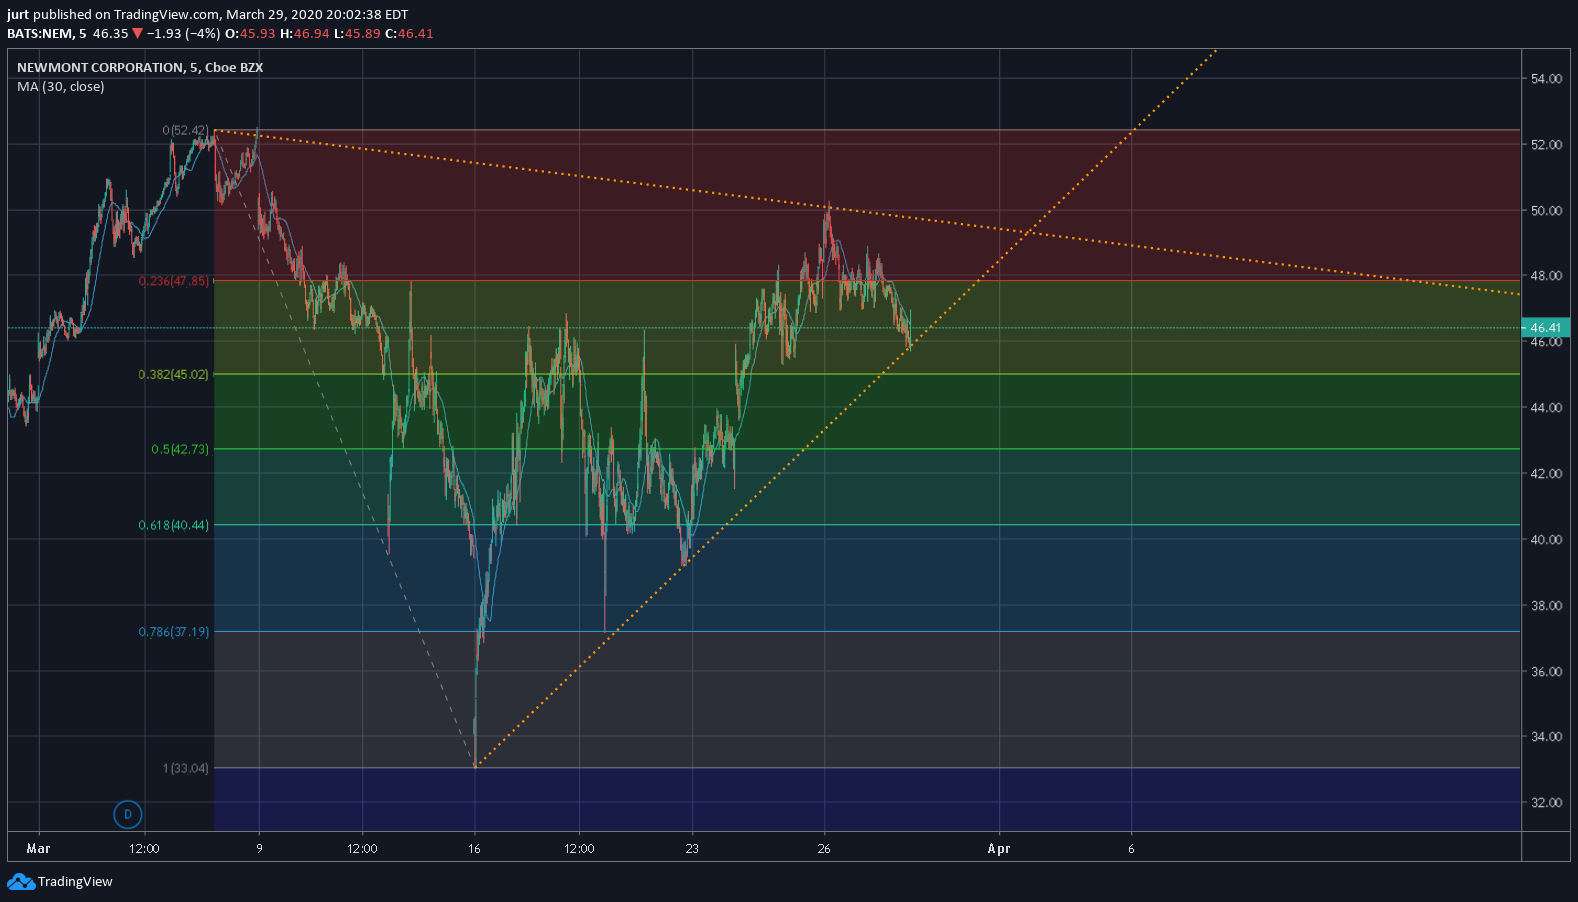This screenshot has height=902, width=1578.
Task: Click the 46.35 last price in header
Action: pyautogui.click(x=111, y=34)
